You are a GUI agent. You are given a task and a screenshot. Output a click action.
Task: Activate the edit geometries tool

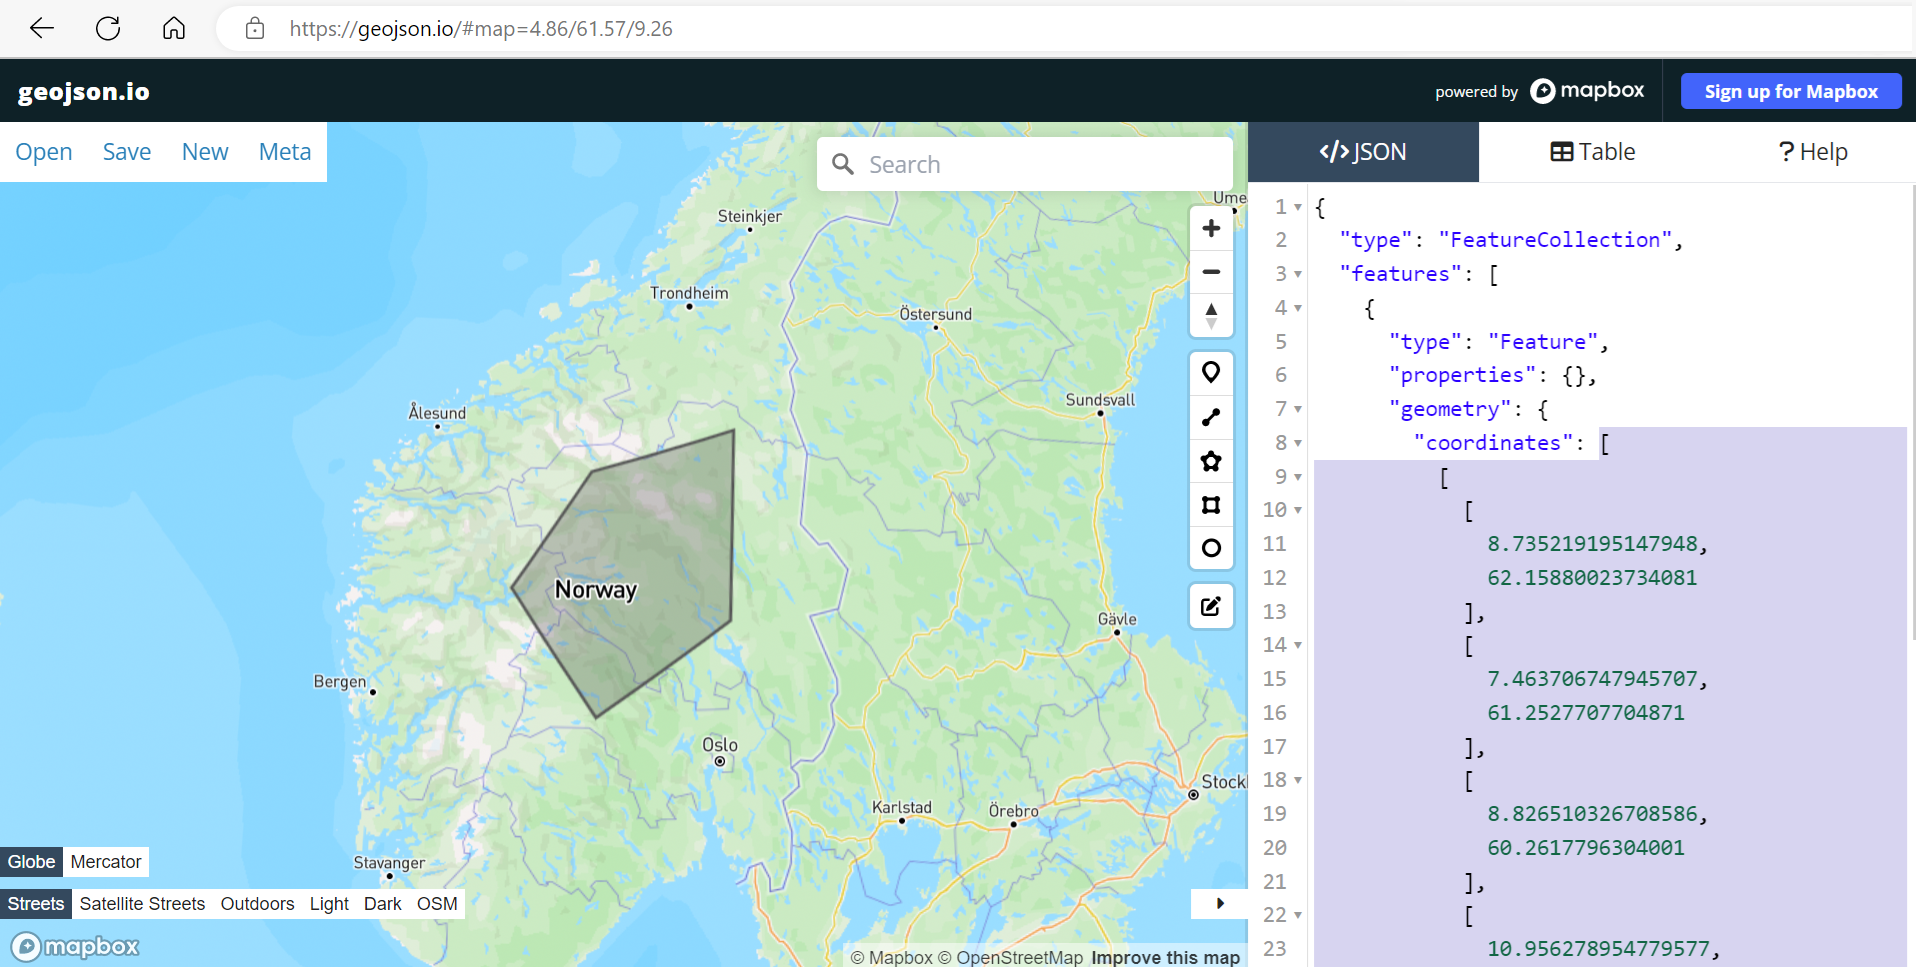click(1211, 607)
